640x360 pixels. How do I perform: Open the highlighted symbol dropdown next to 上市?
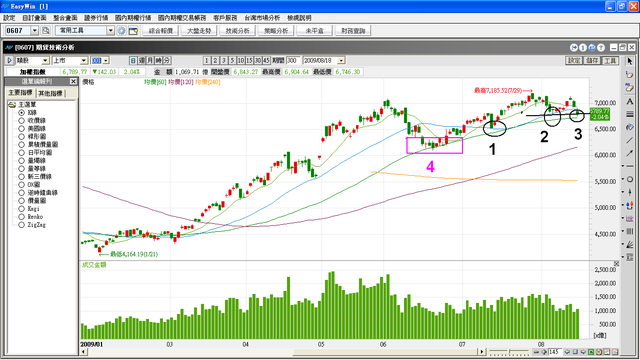(106, 60)
